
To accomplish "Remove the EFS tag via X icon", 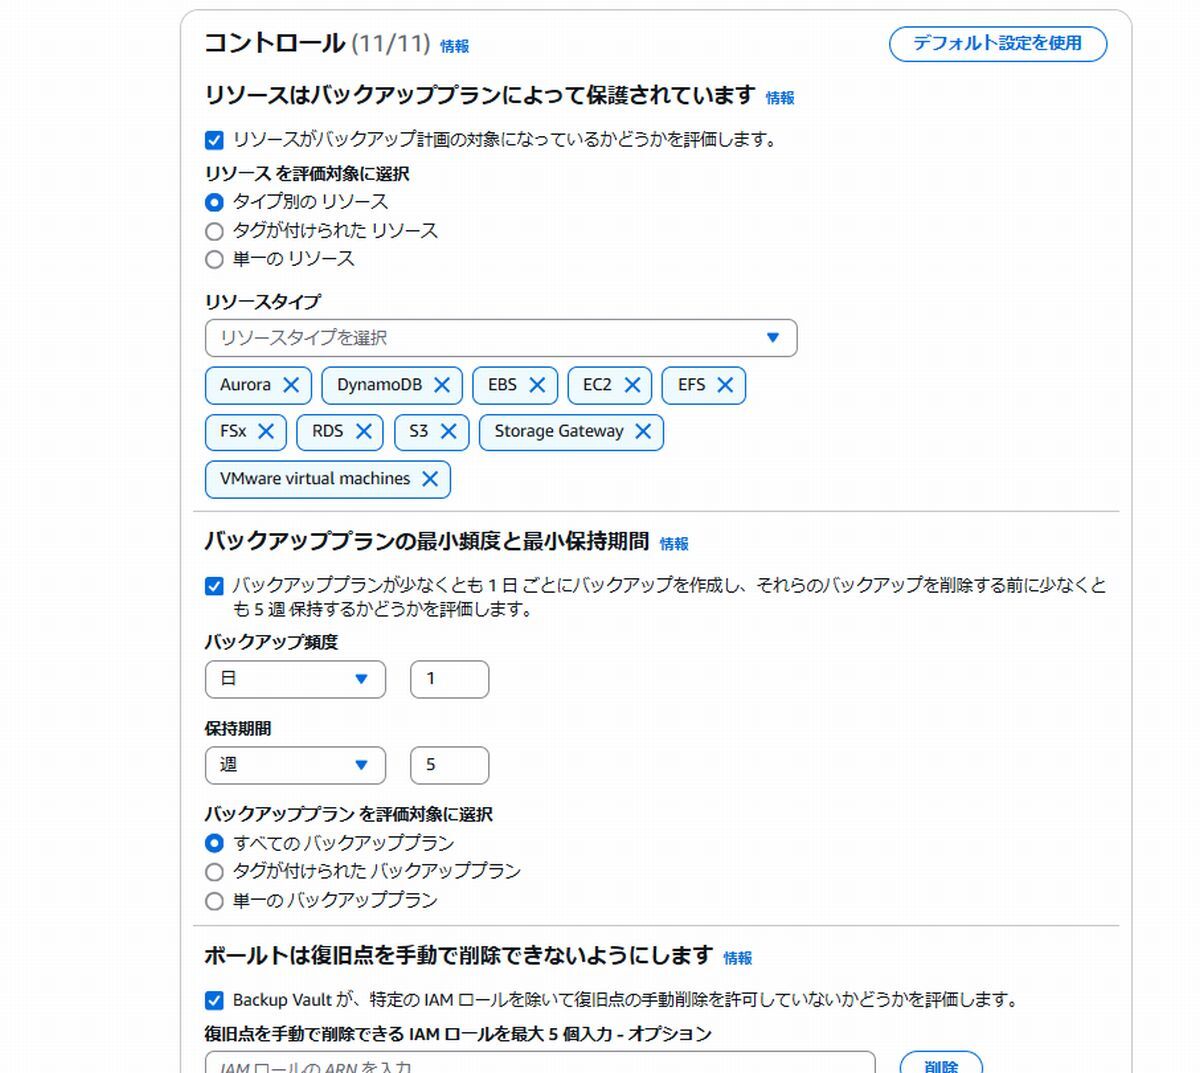I will tap(725, 385).
